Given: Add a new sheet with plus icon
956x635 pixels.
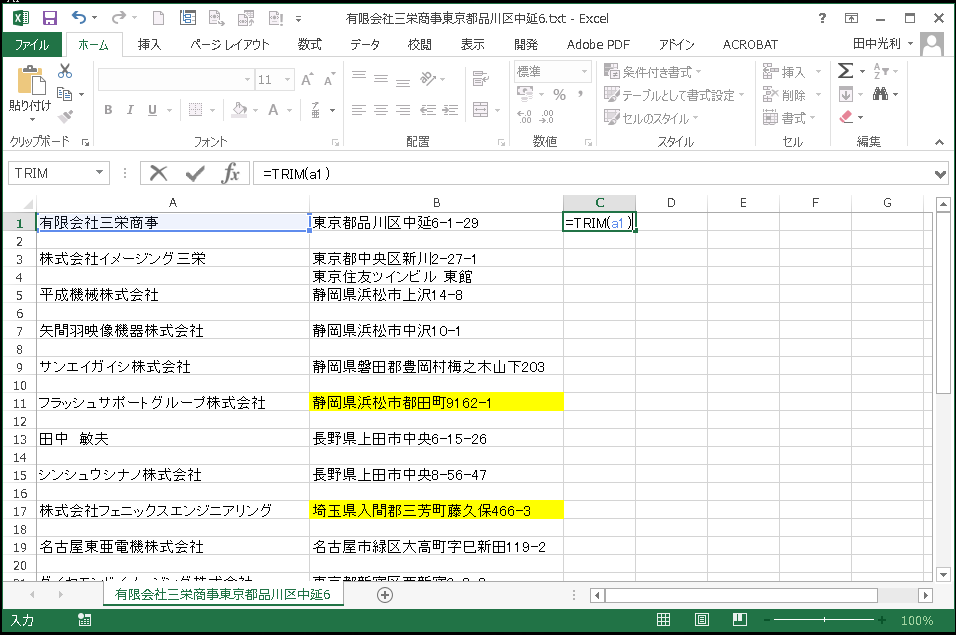Looking at the screenshot, I should click(x=385, y=595).
